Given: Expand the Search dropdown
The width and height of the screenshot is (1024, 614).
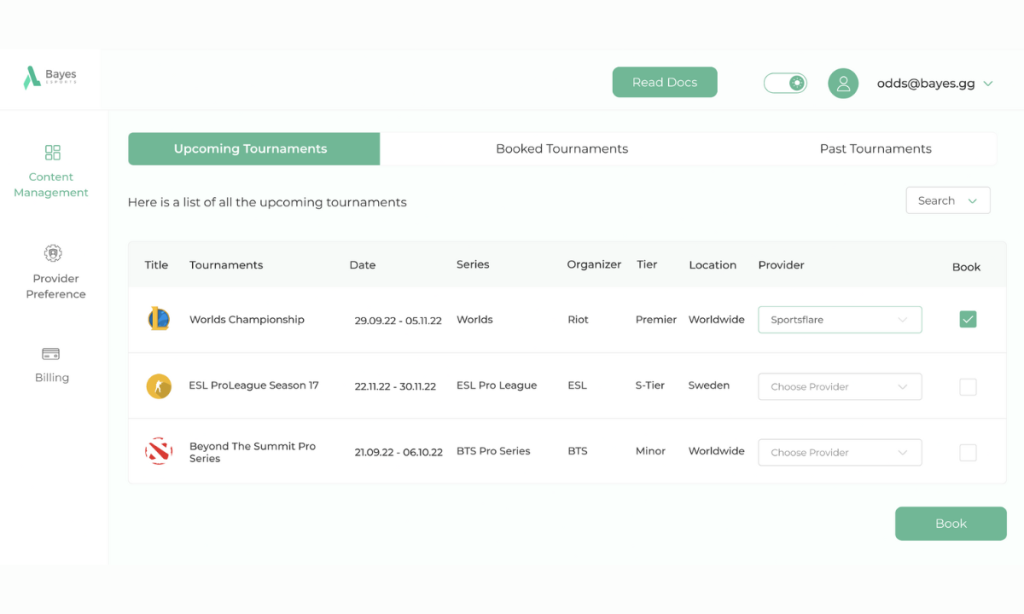Looking at the screenshot, I should tap(948, 201).
